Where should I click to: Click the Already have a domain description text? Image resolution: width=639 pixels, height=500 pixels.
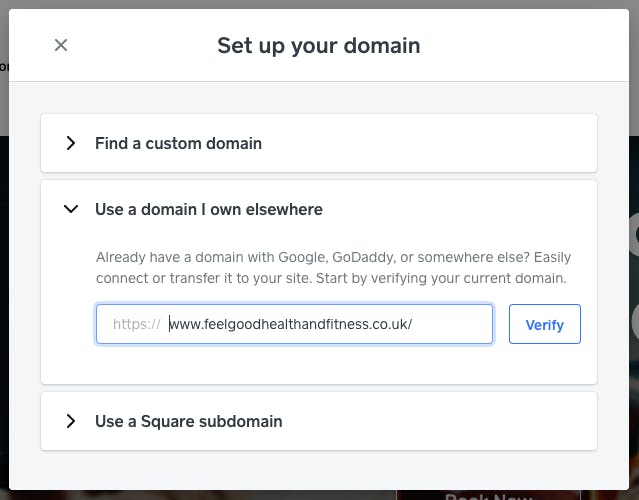[x=333, y=268]
